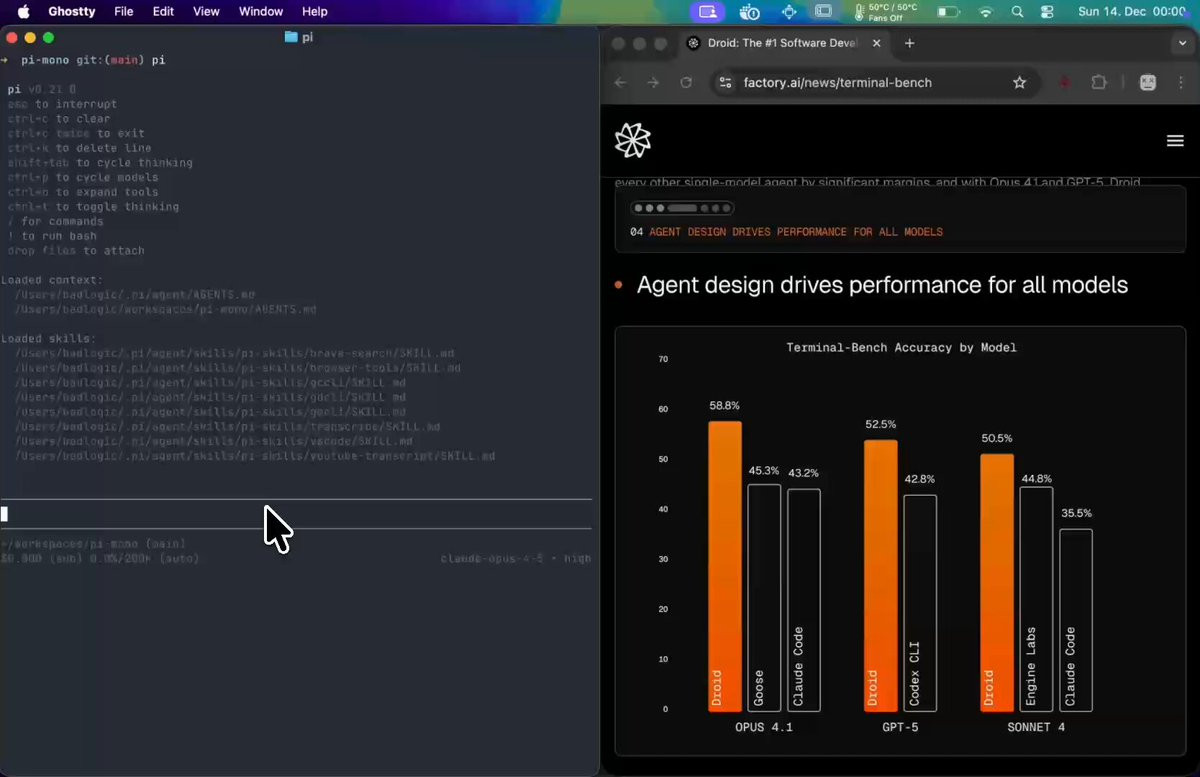This screenshot has width=1200, height=777.
Task: Click the Factory logo on the page
Action: pyautogui.click(x=633, y=141)
